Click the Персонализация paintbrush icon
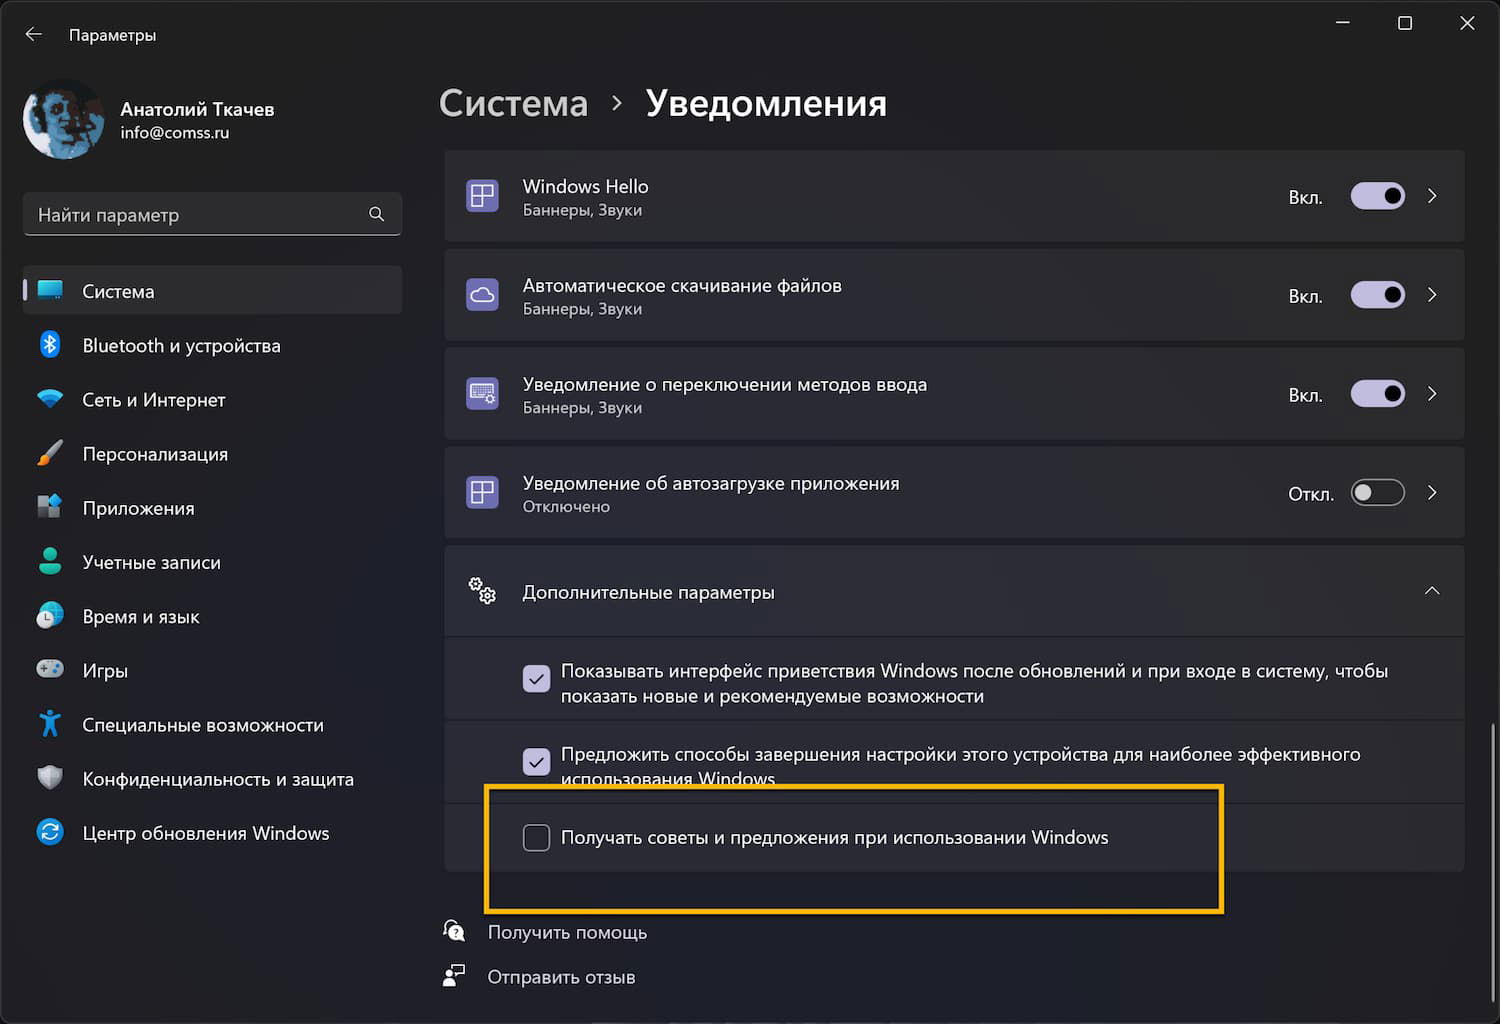This screenshot has height=1024, width=1500. (x=50, y=453)
